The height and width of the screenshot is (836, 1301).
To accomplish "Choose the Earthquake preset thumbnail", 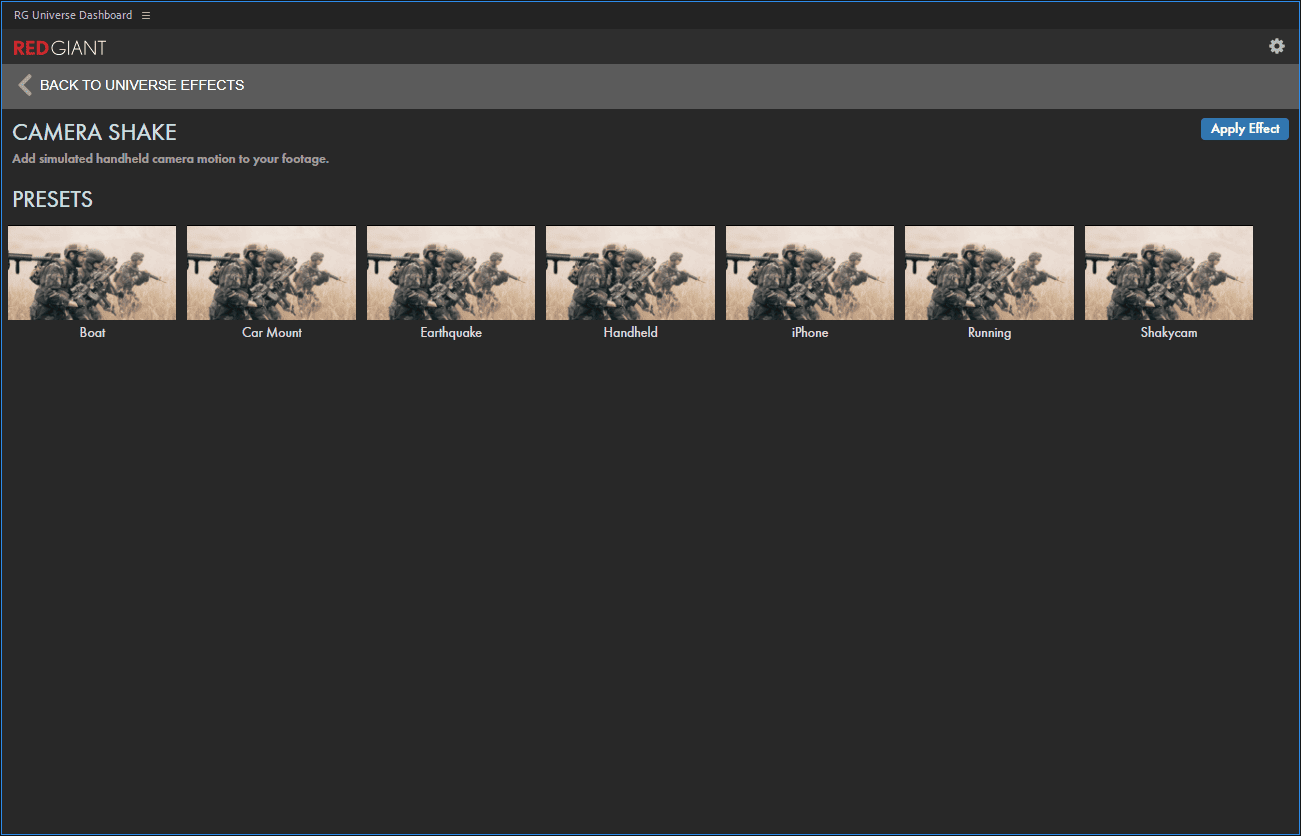I will tap(451, 273).
